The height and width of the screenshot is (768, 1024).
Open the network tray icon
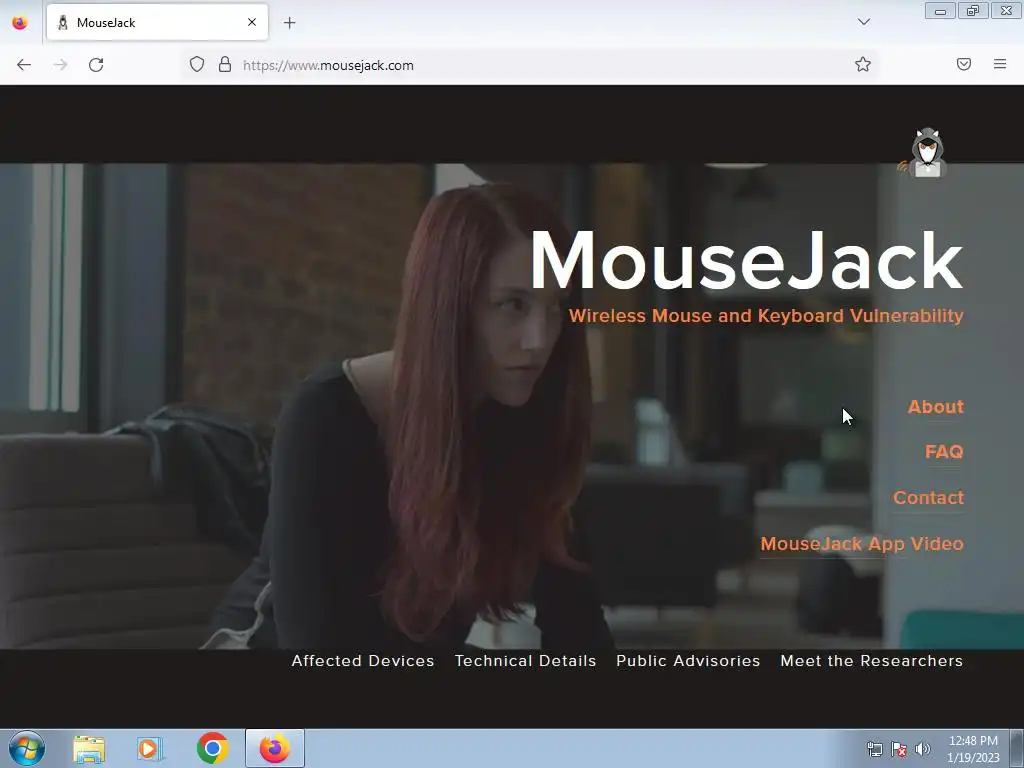pos(874,749)
